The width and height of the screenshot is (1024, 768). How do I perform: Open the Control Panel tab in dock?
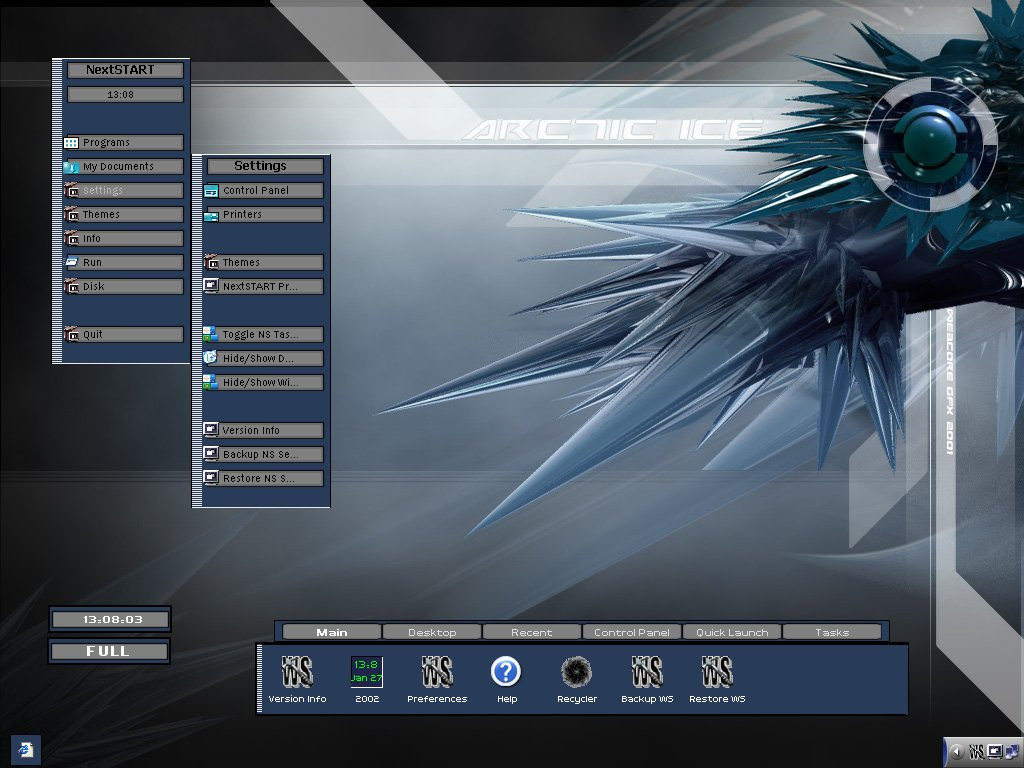[632, 632]
